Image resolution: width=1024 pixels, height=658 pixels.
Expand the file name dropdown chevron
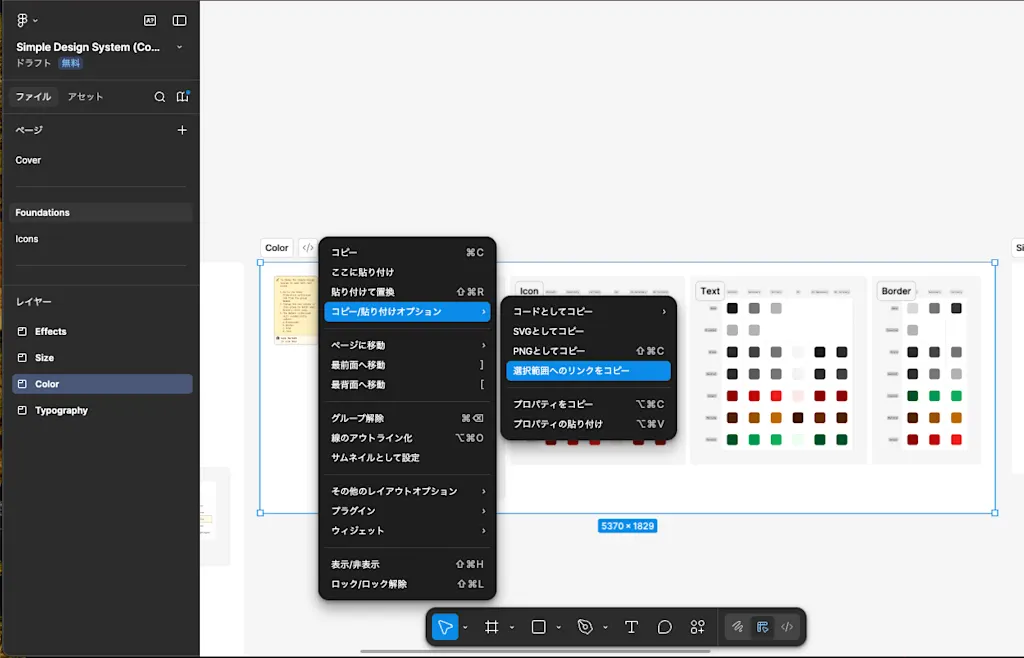point(180,47)
